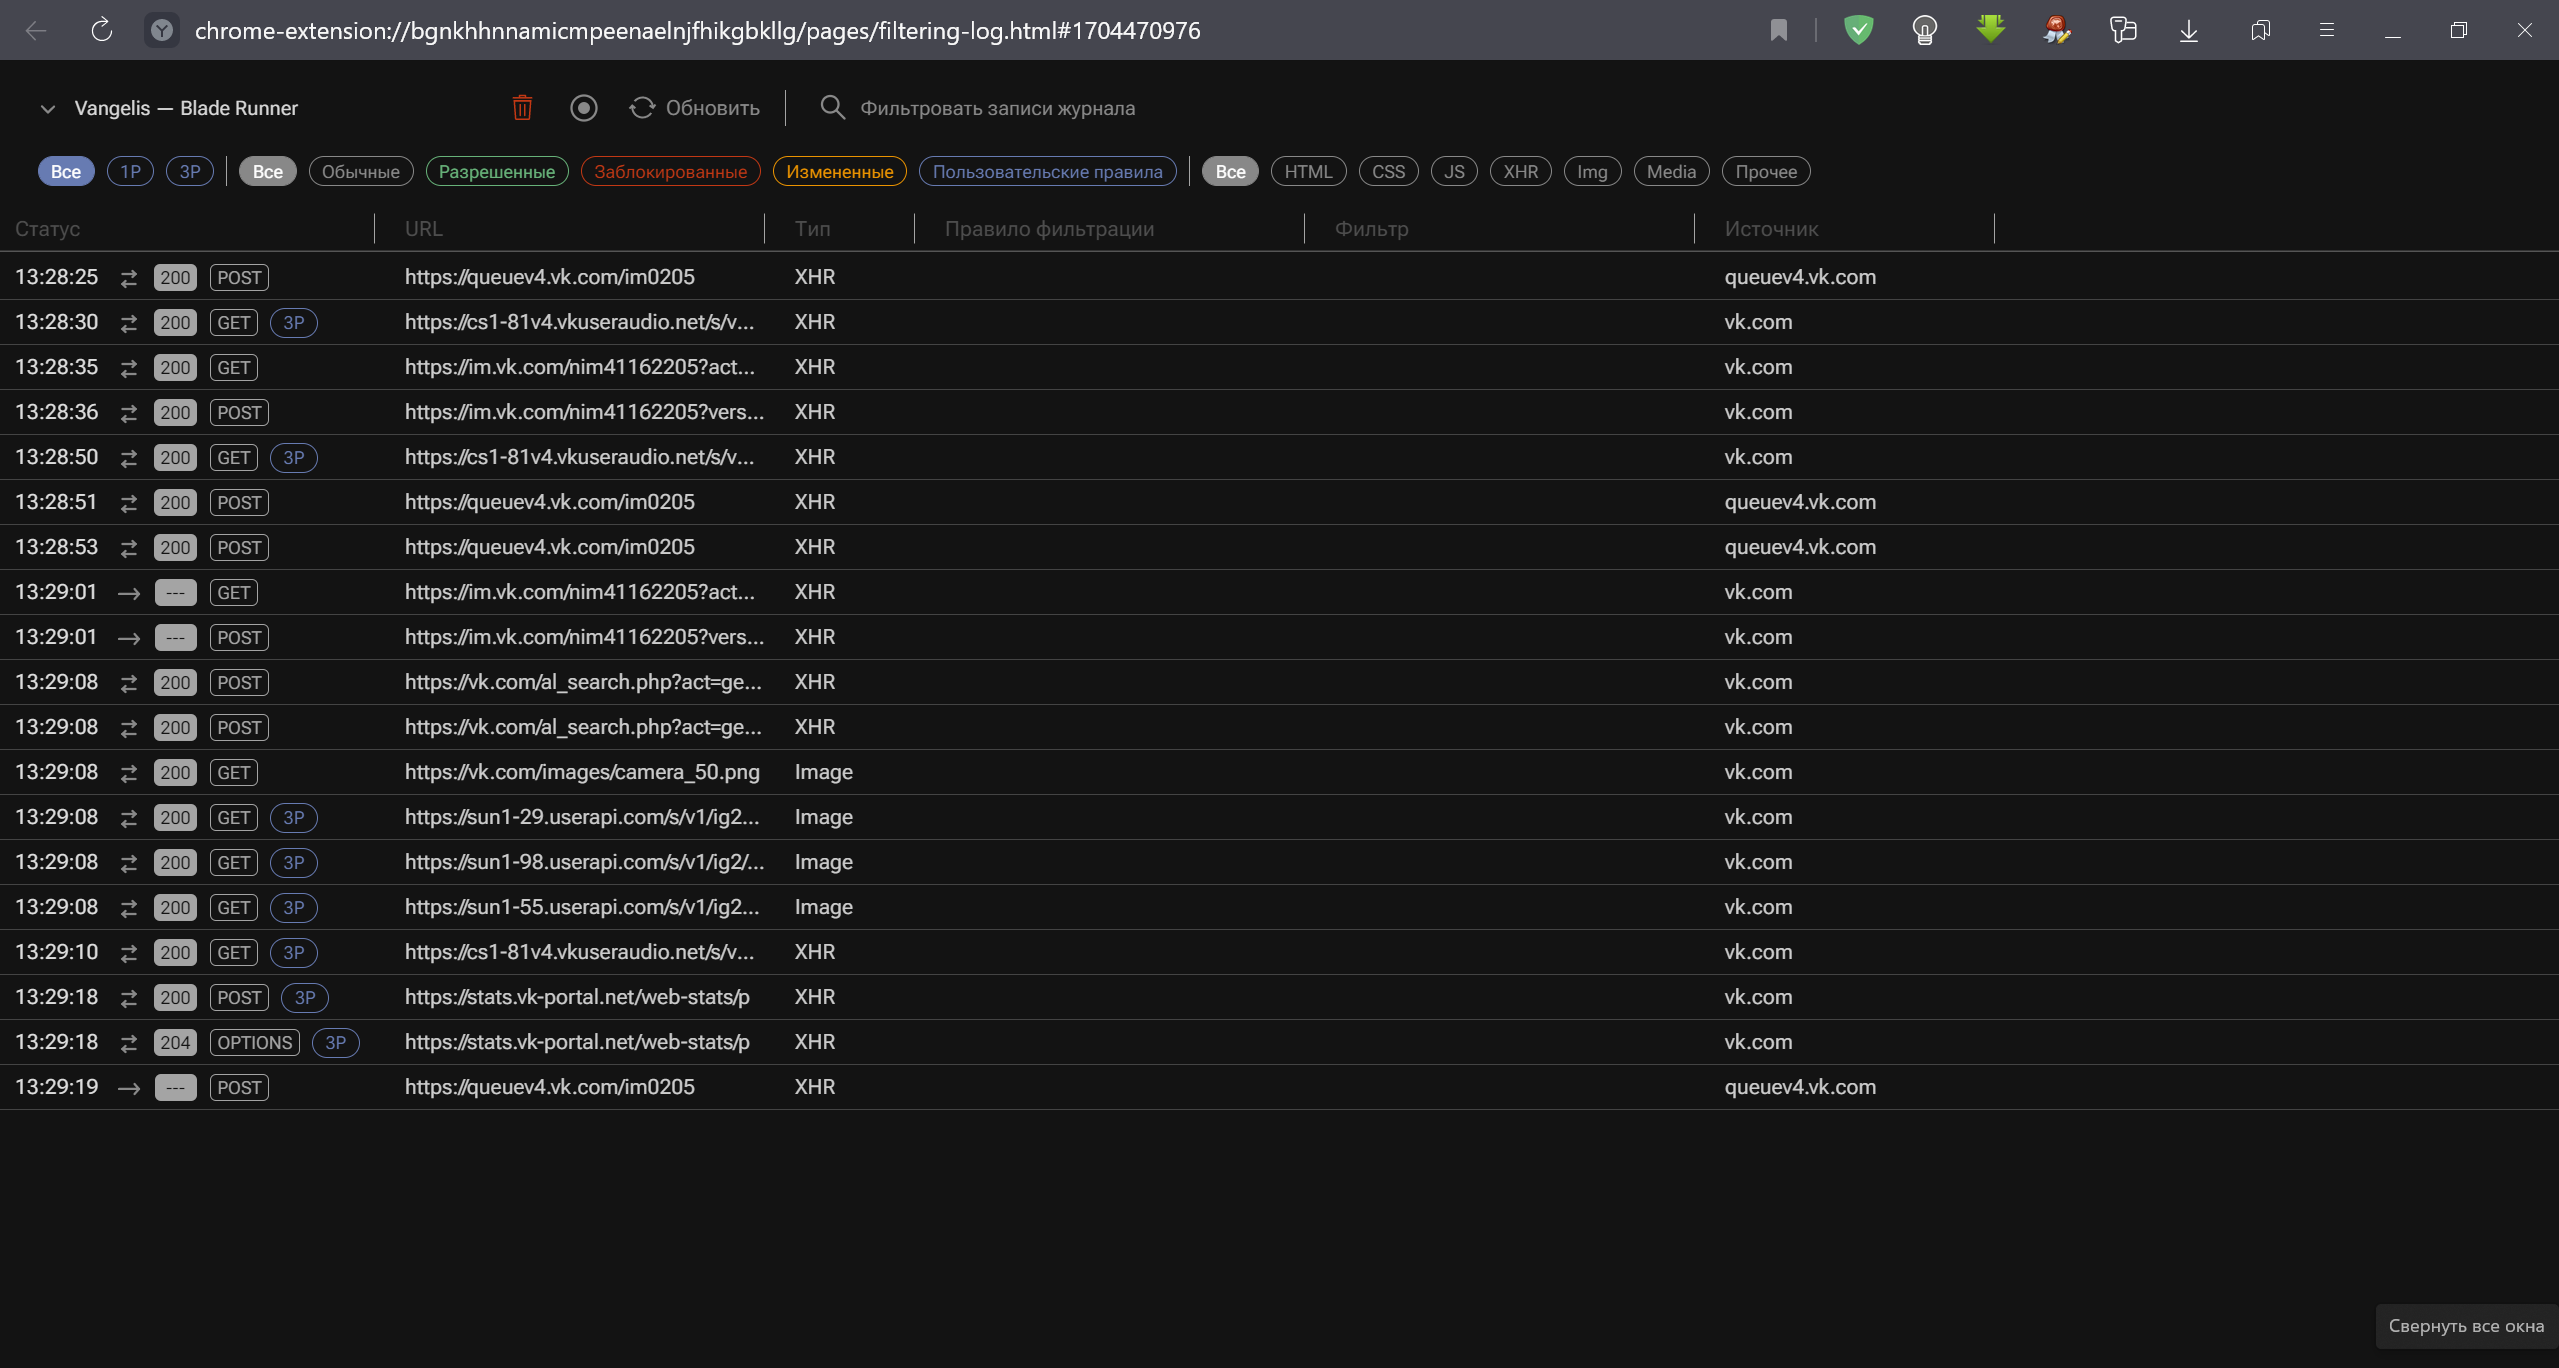2559x1368 pixels.
Task: Open the browser extensions icon
Action: point(2124,30)
